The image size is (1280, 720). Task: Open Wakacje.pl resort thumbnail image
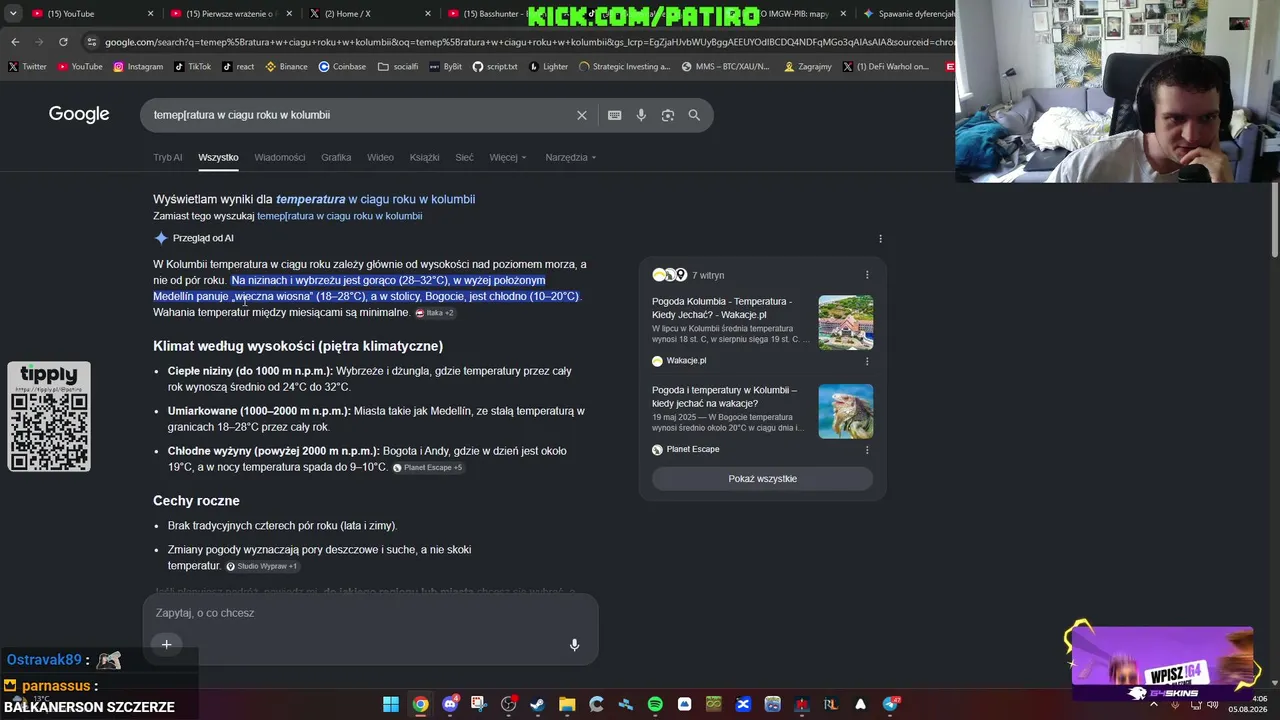pos(846,322)
